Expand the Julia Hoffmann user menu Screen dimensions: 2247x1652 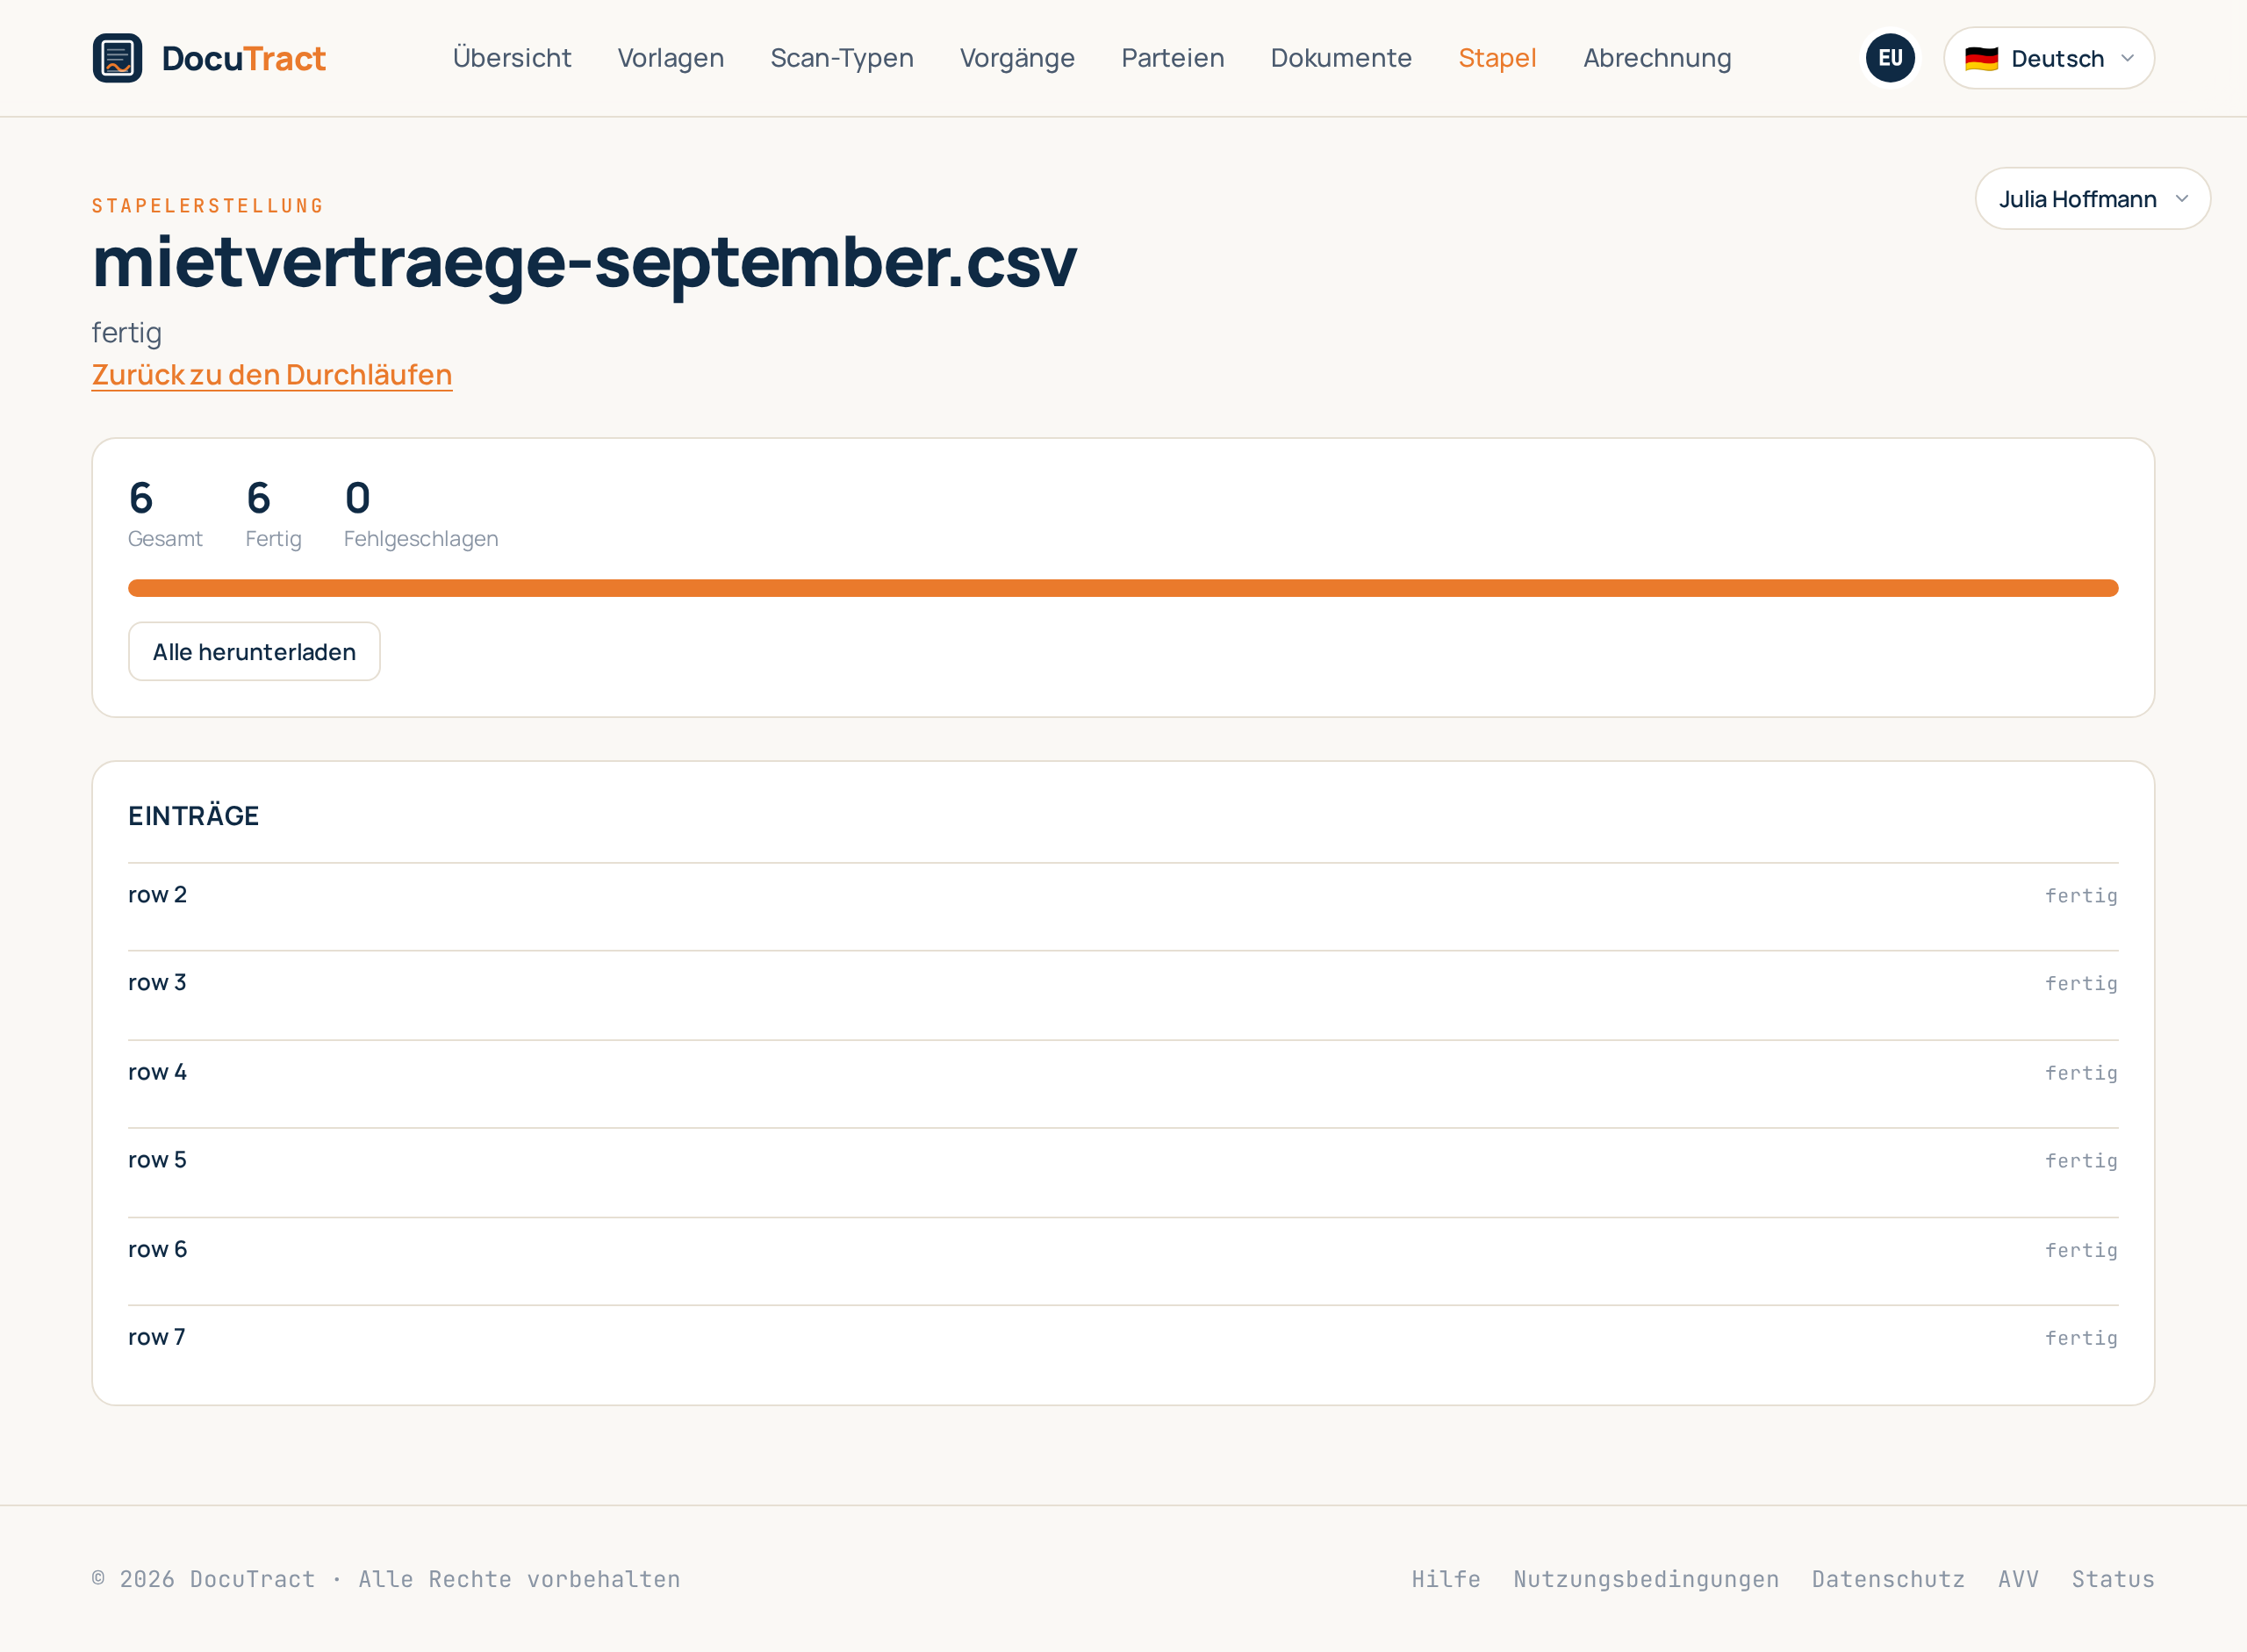pyautogui.click(x=2092, y=199)
